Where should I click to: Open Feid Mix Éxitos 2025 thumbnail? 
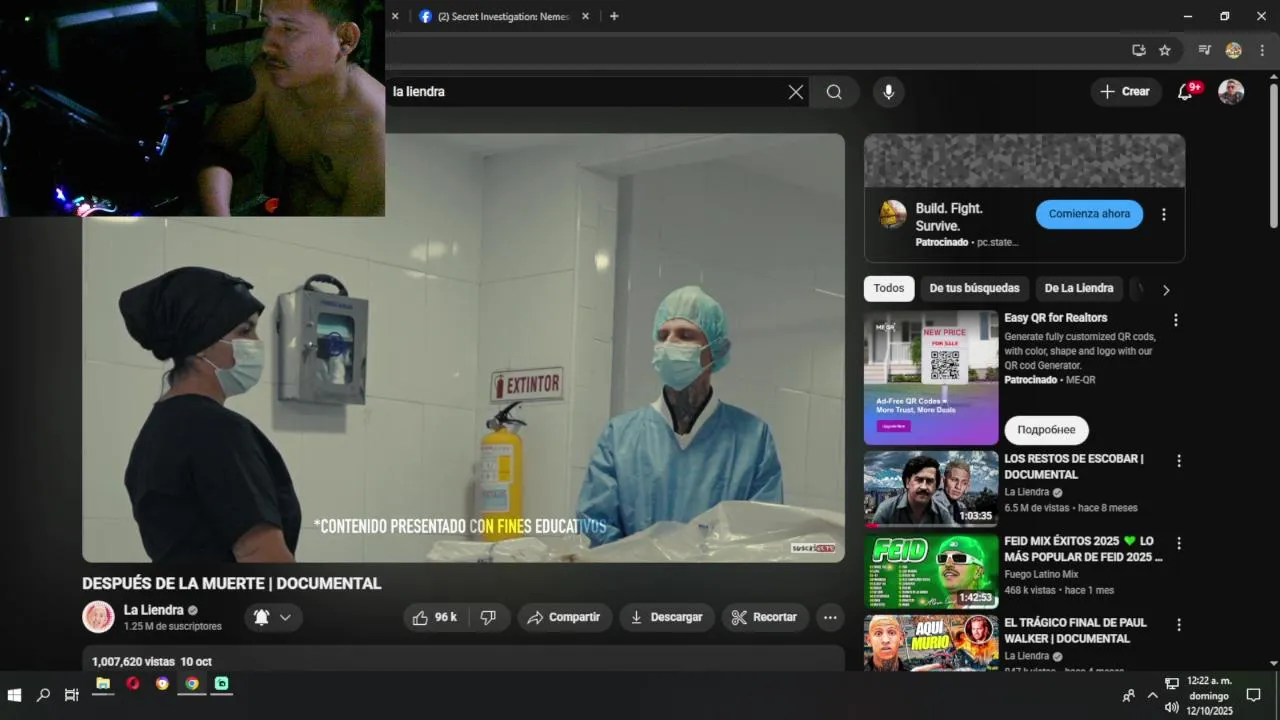point(931,571)
